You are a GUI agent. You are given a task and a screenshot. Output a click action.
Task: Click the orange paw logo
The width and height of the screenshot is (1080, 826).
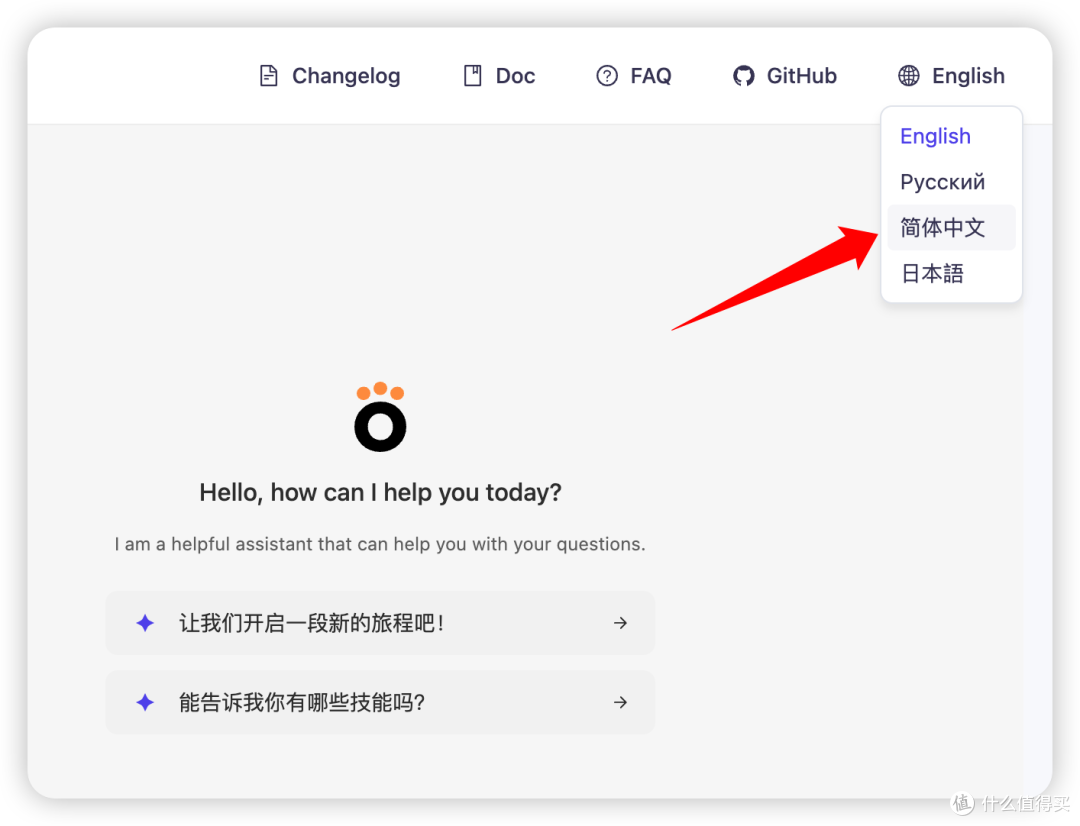pyautogui.click(x=380, y=417)
